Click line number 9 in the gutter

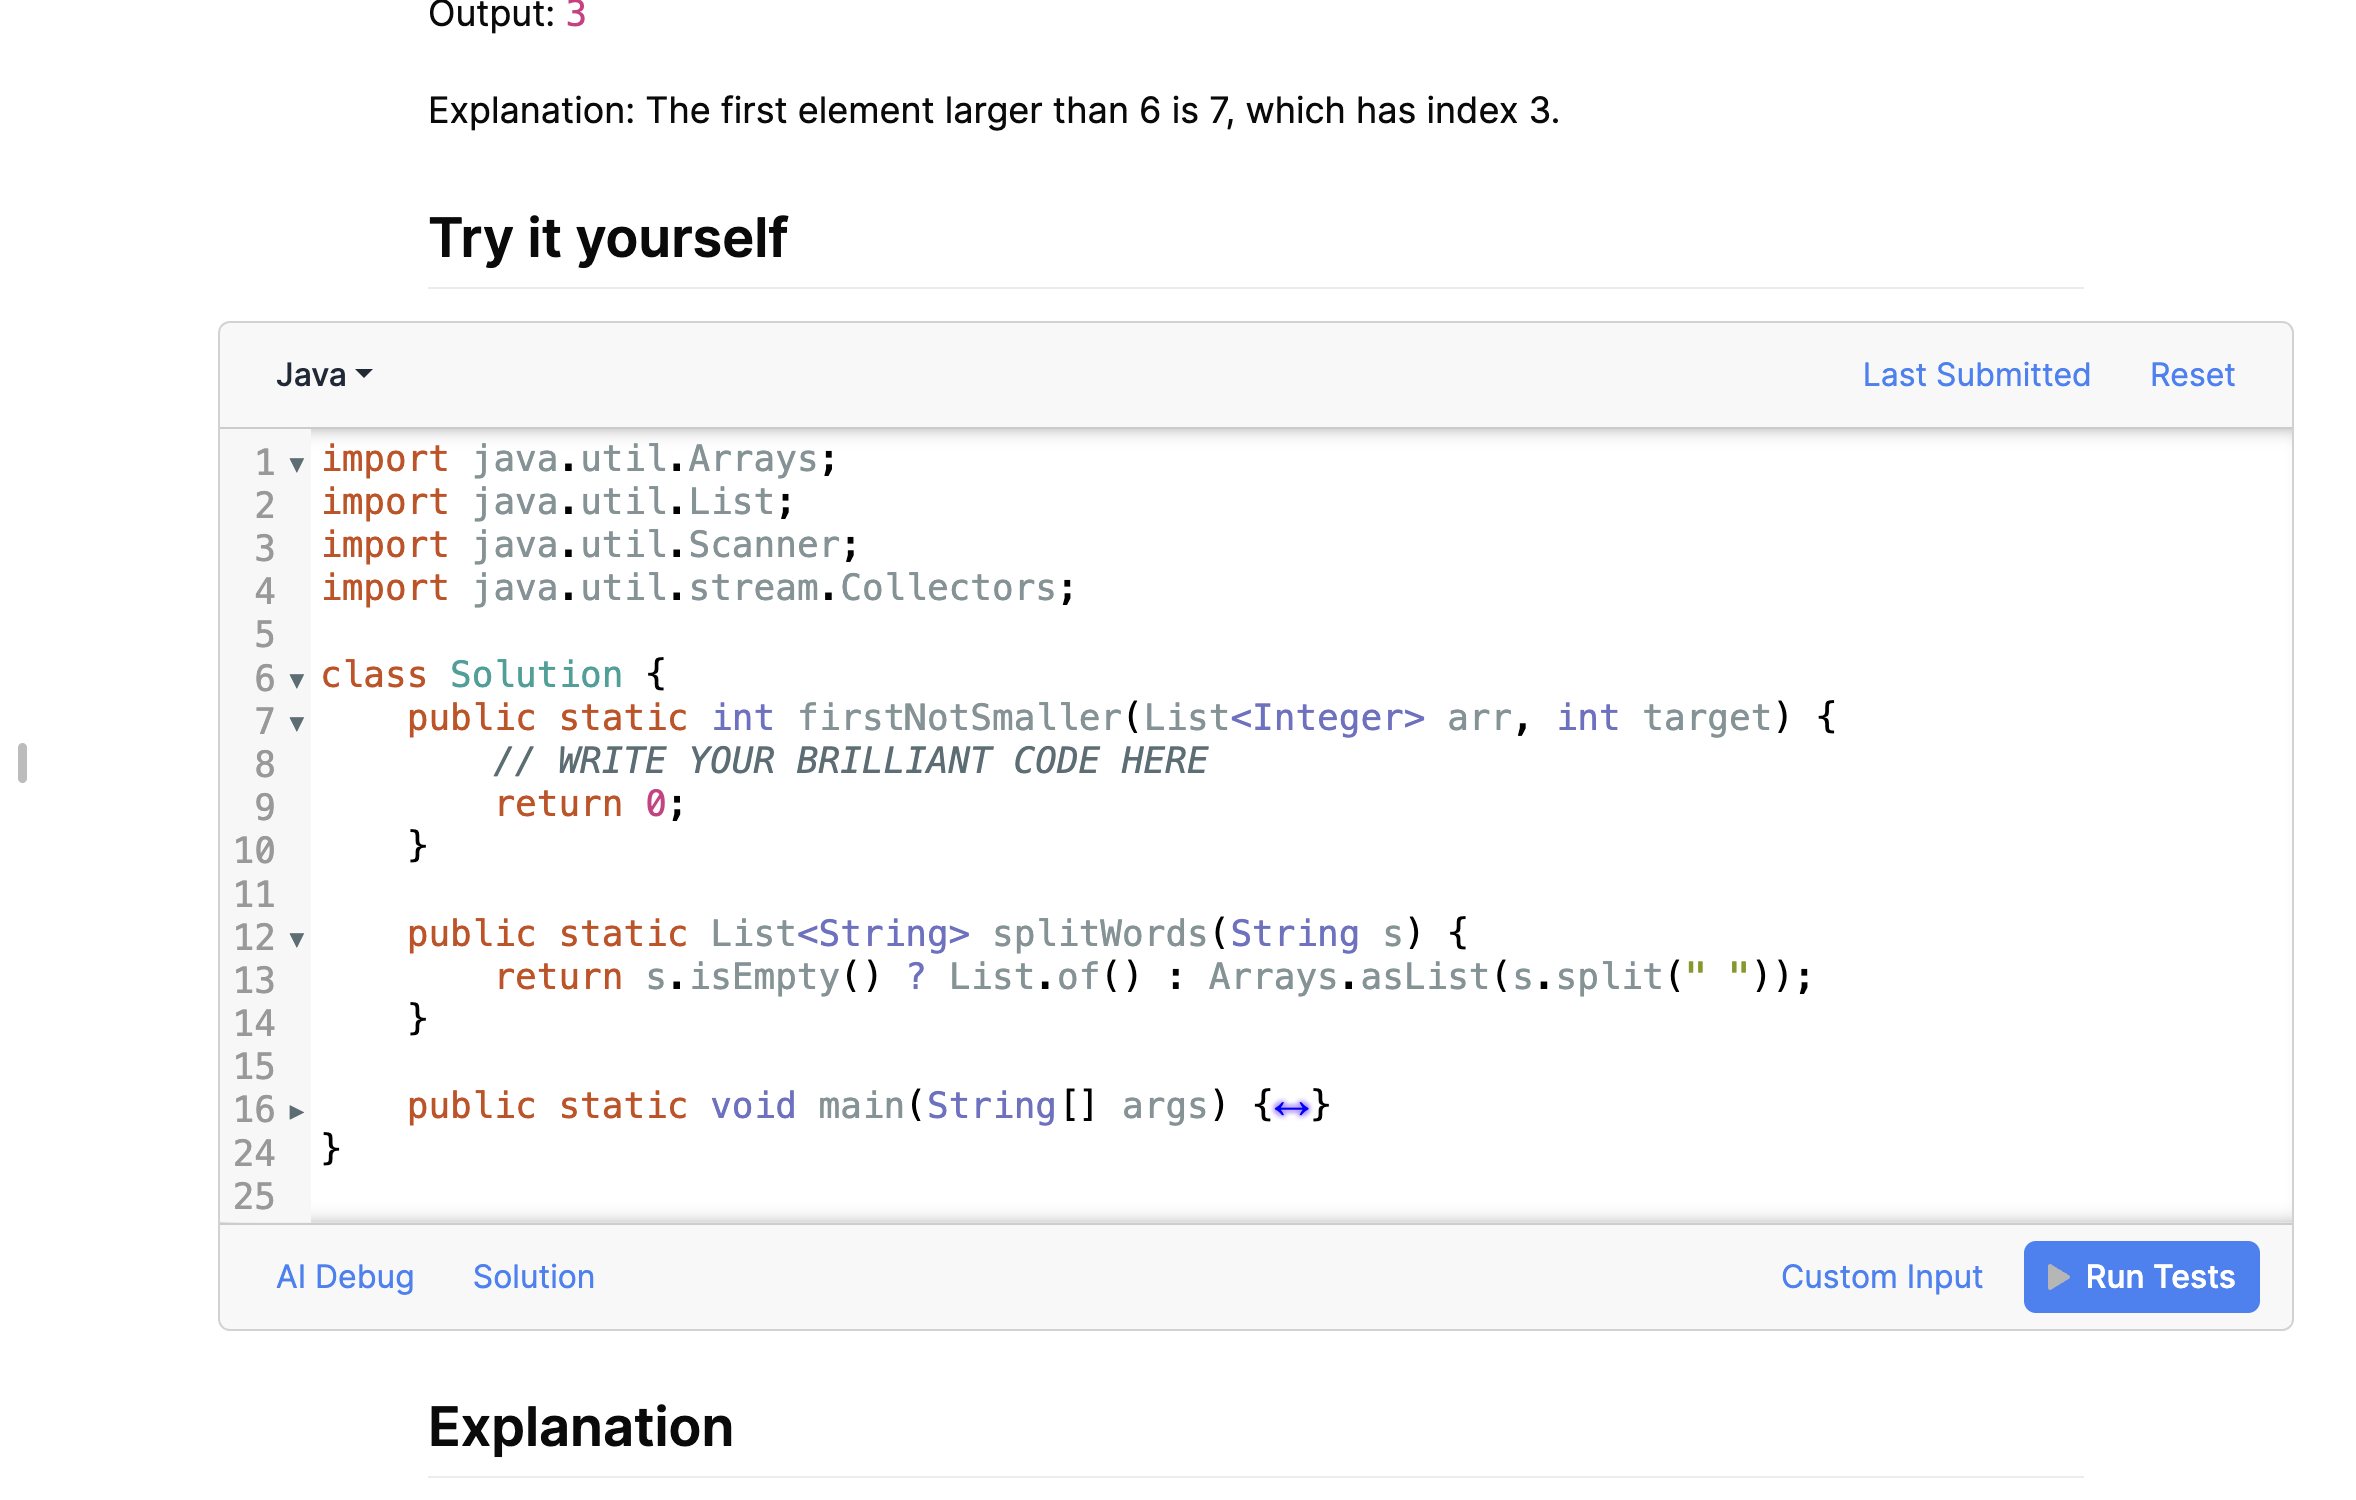[264, 806]
